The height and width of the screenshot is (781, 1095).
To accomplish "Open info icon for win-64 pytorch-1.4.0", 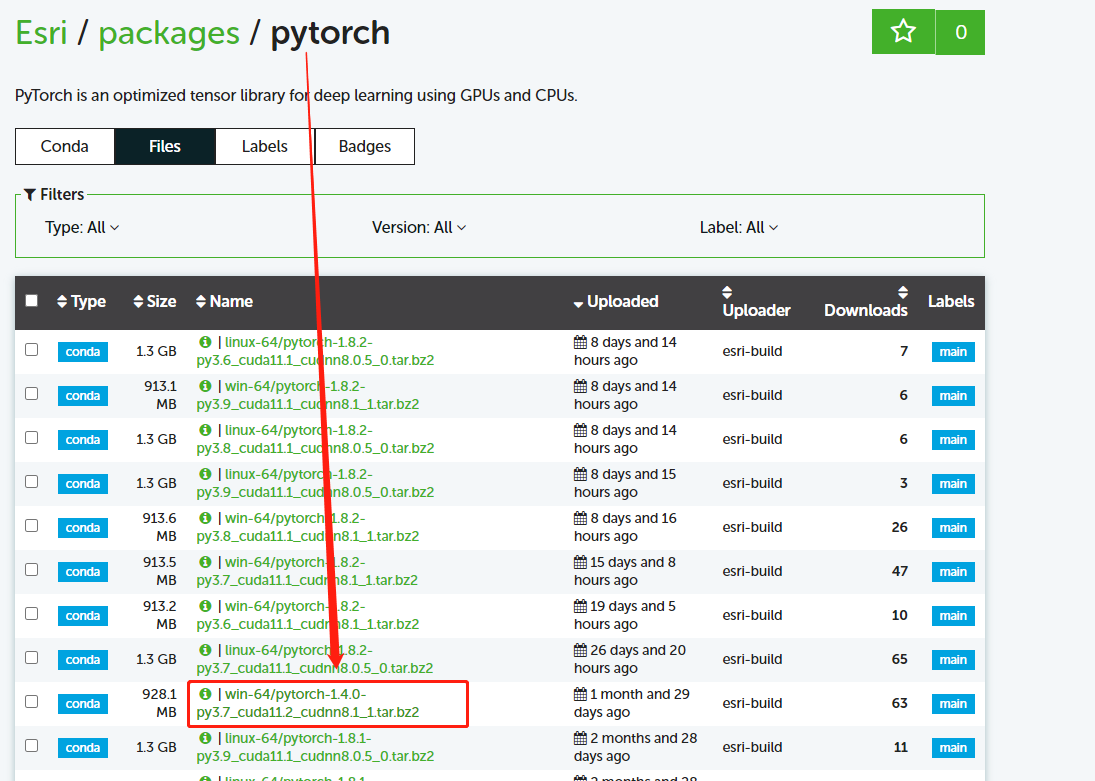I will [x=205, y=694].
